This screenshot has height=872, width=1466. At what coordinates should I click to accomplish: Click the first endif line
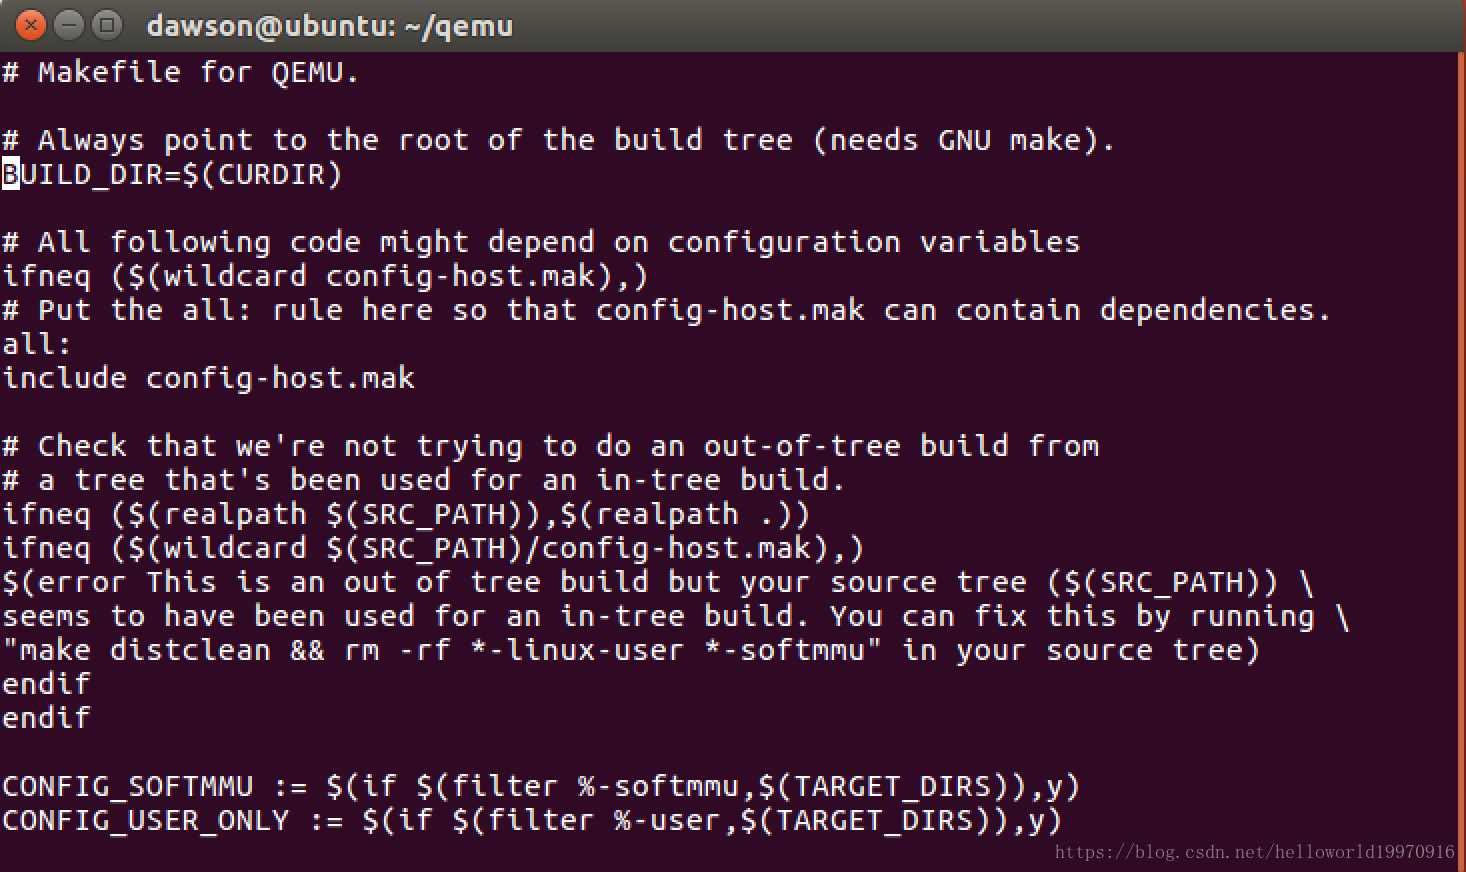point(47,683)
